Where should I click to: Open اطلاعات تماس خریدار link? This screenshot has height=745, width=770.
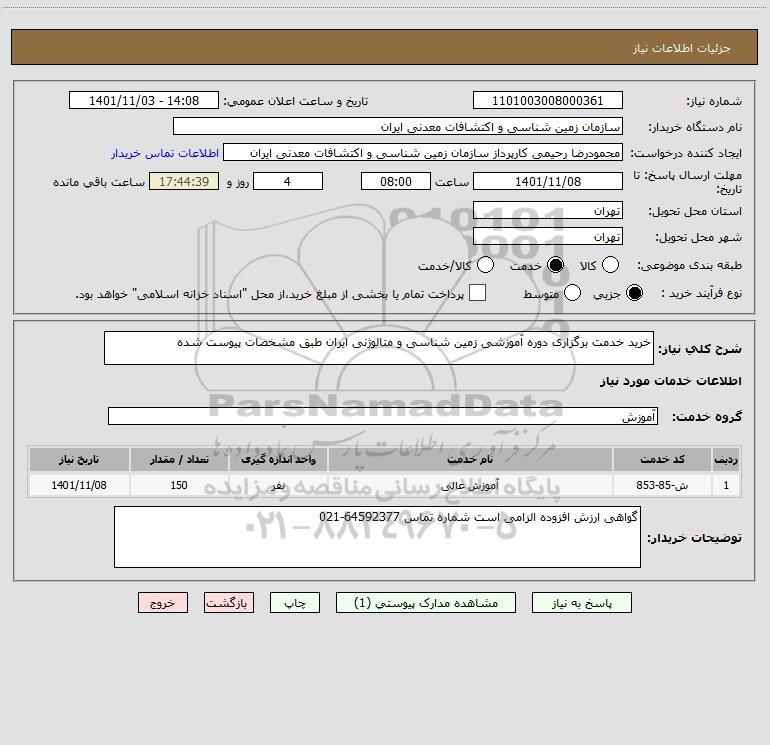[165, 153]
